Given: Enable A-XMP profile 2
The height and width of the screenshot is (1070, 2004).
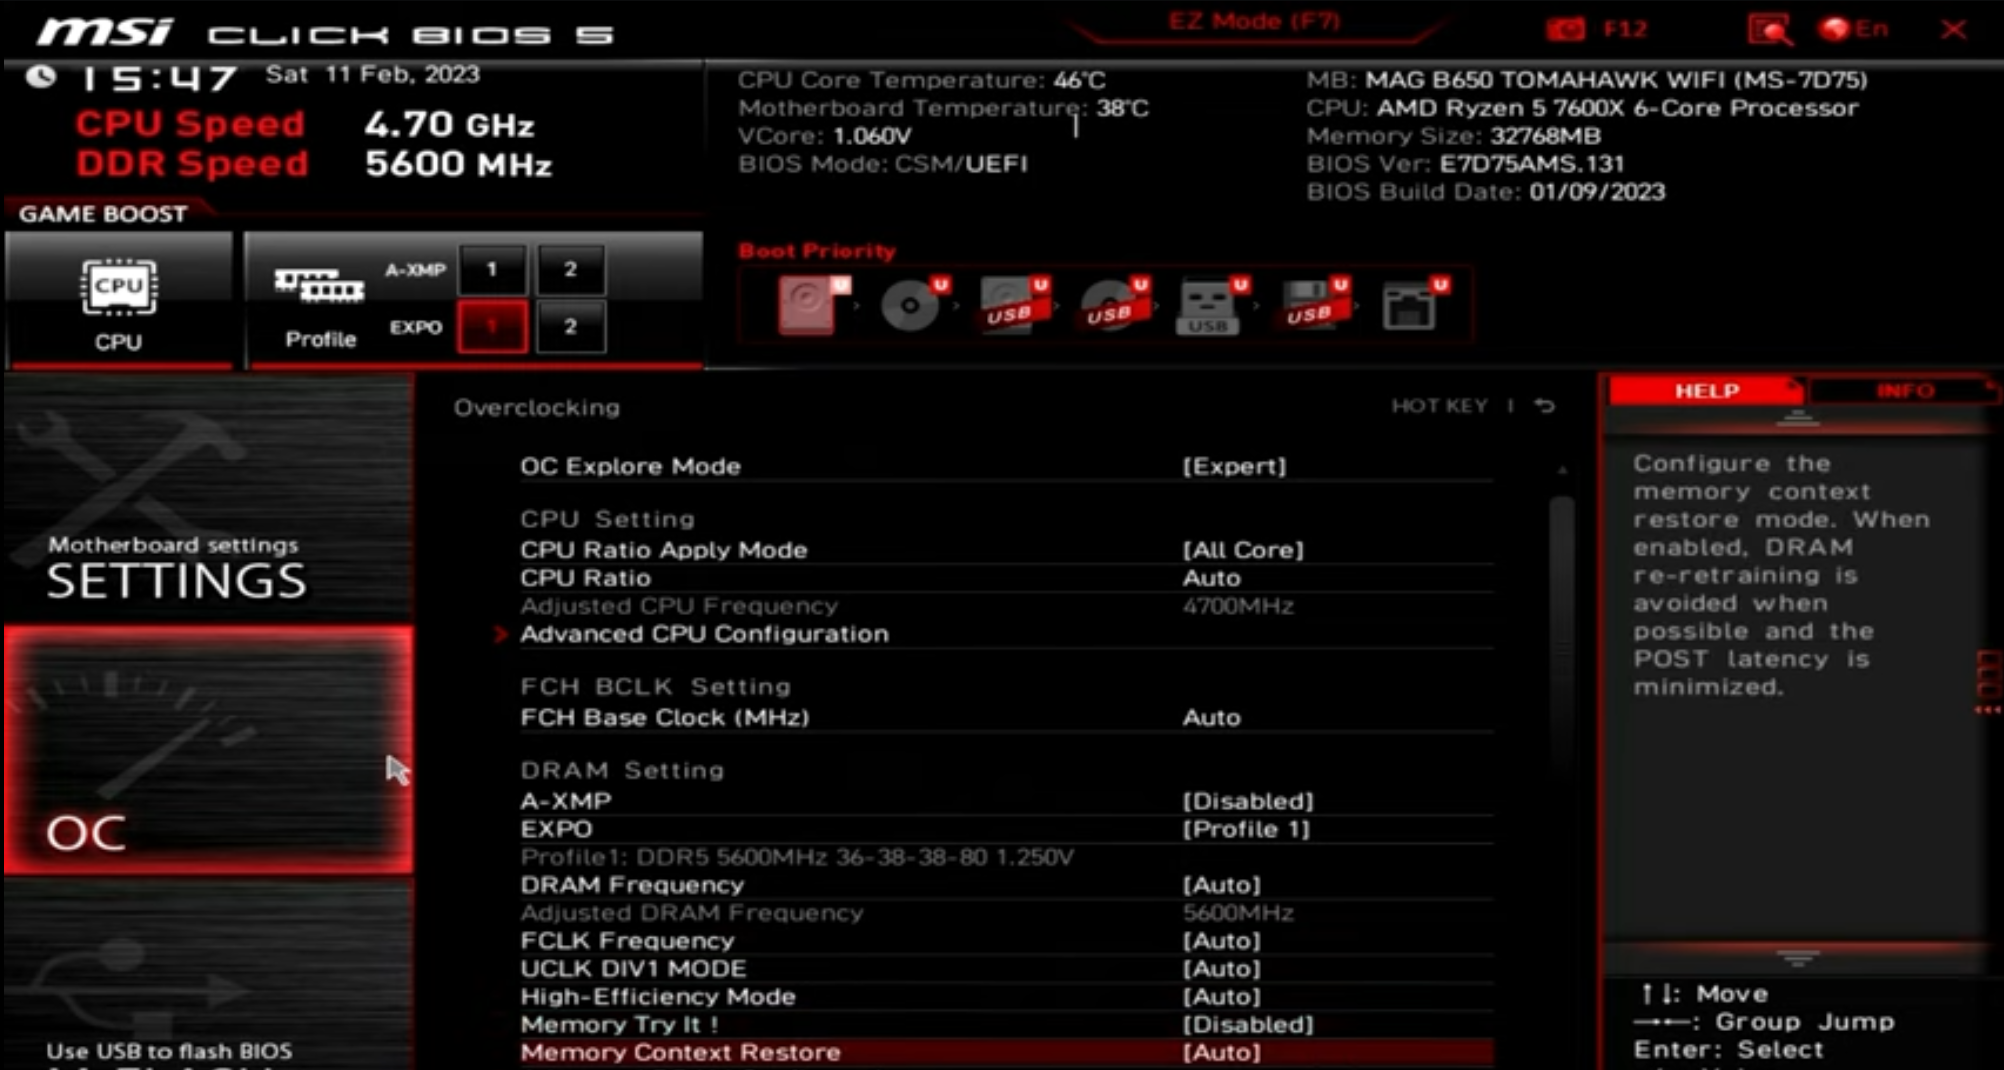Looking at the screenshot, I should click(x=570, y=269).
